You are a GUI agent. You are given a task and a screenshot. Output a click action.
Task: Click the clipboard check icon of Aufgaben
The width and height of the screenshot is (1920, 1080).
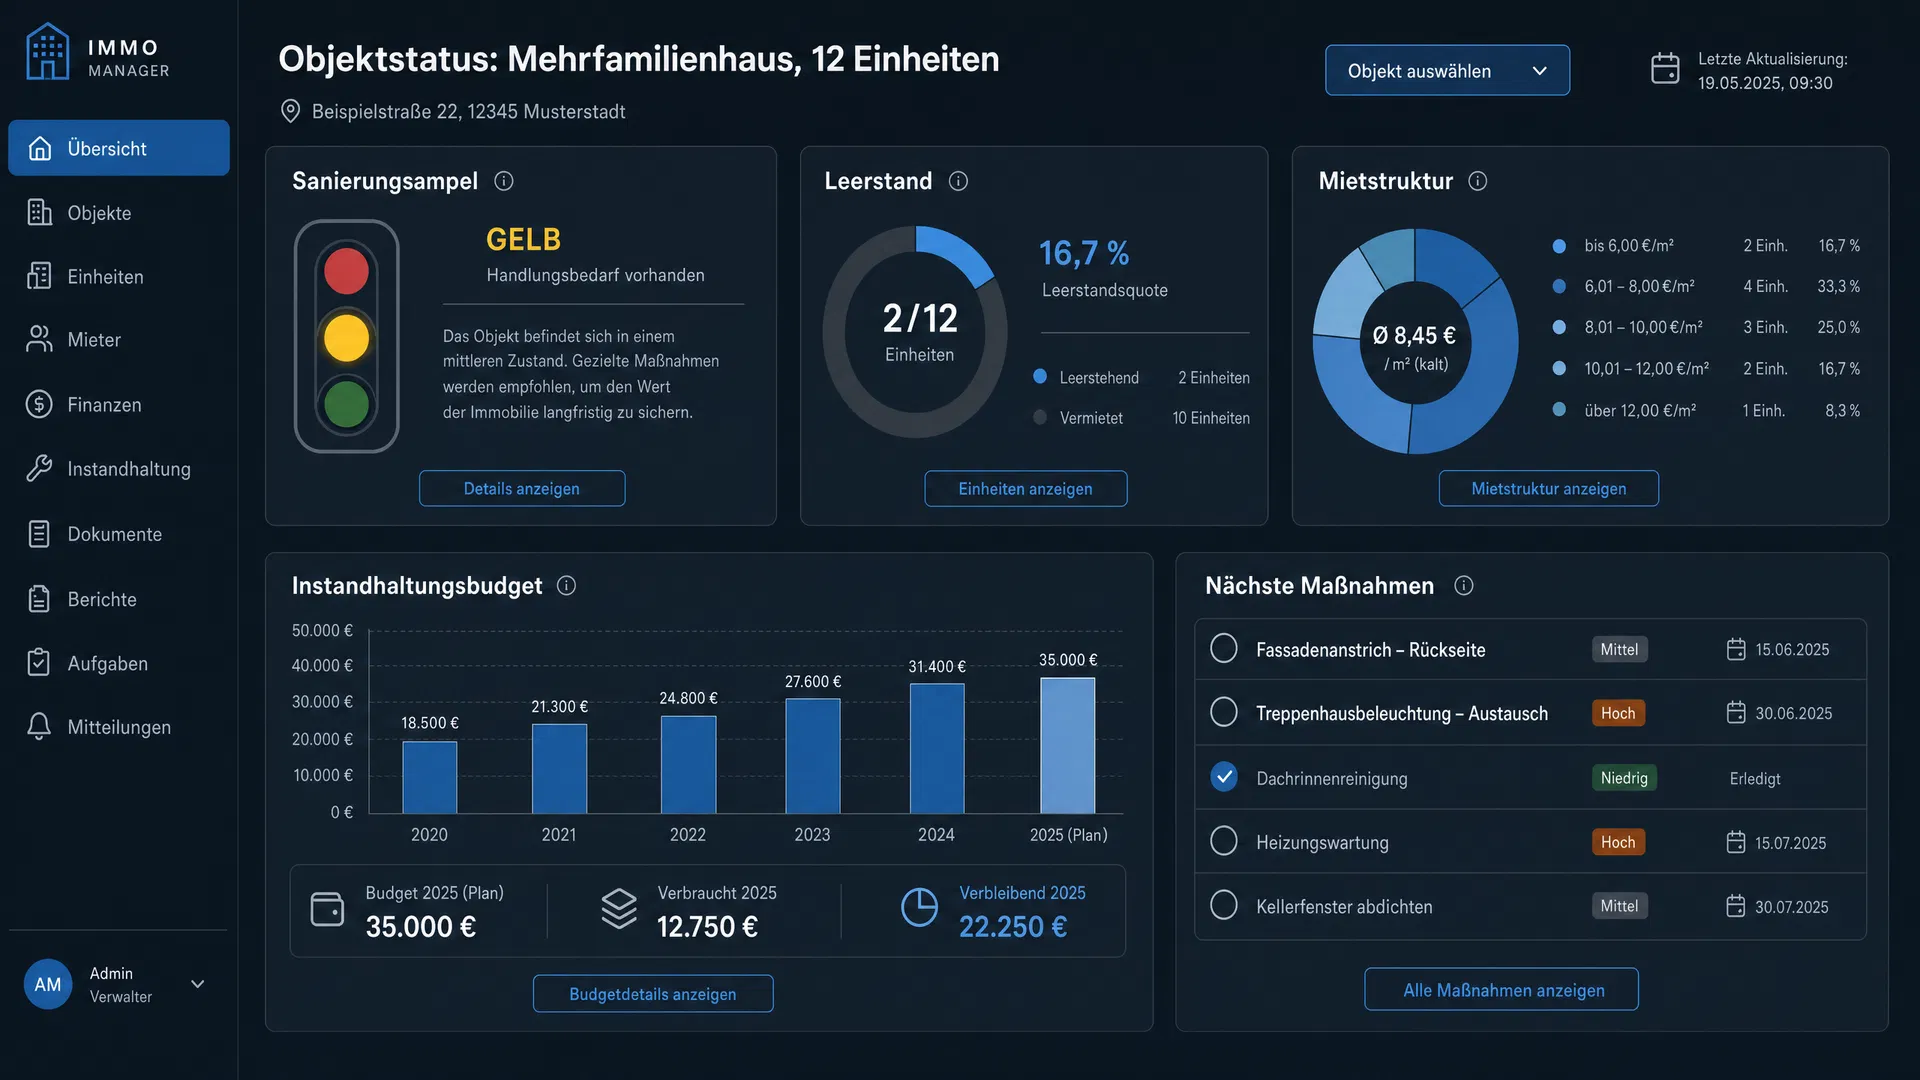(x=39, y=662)
